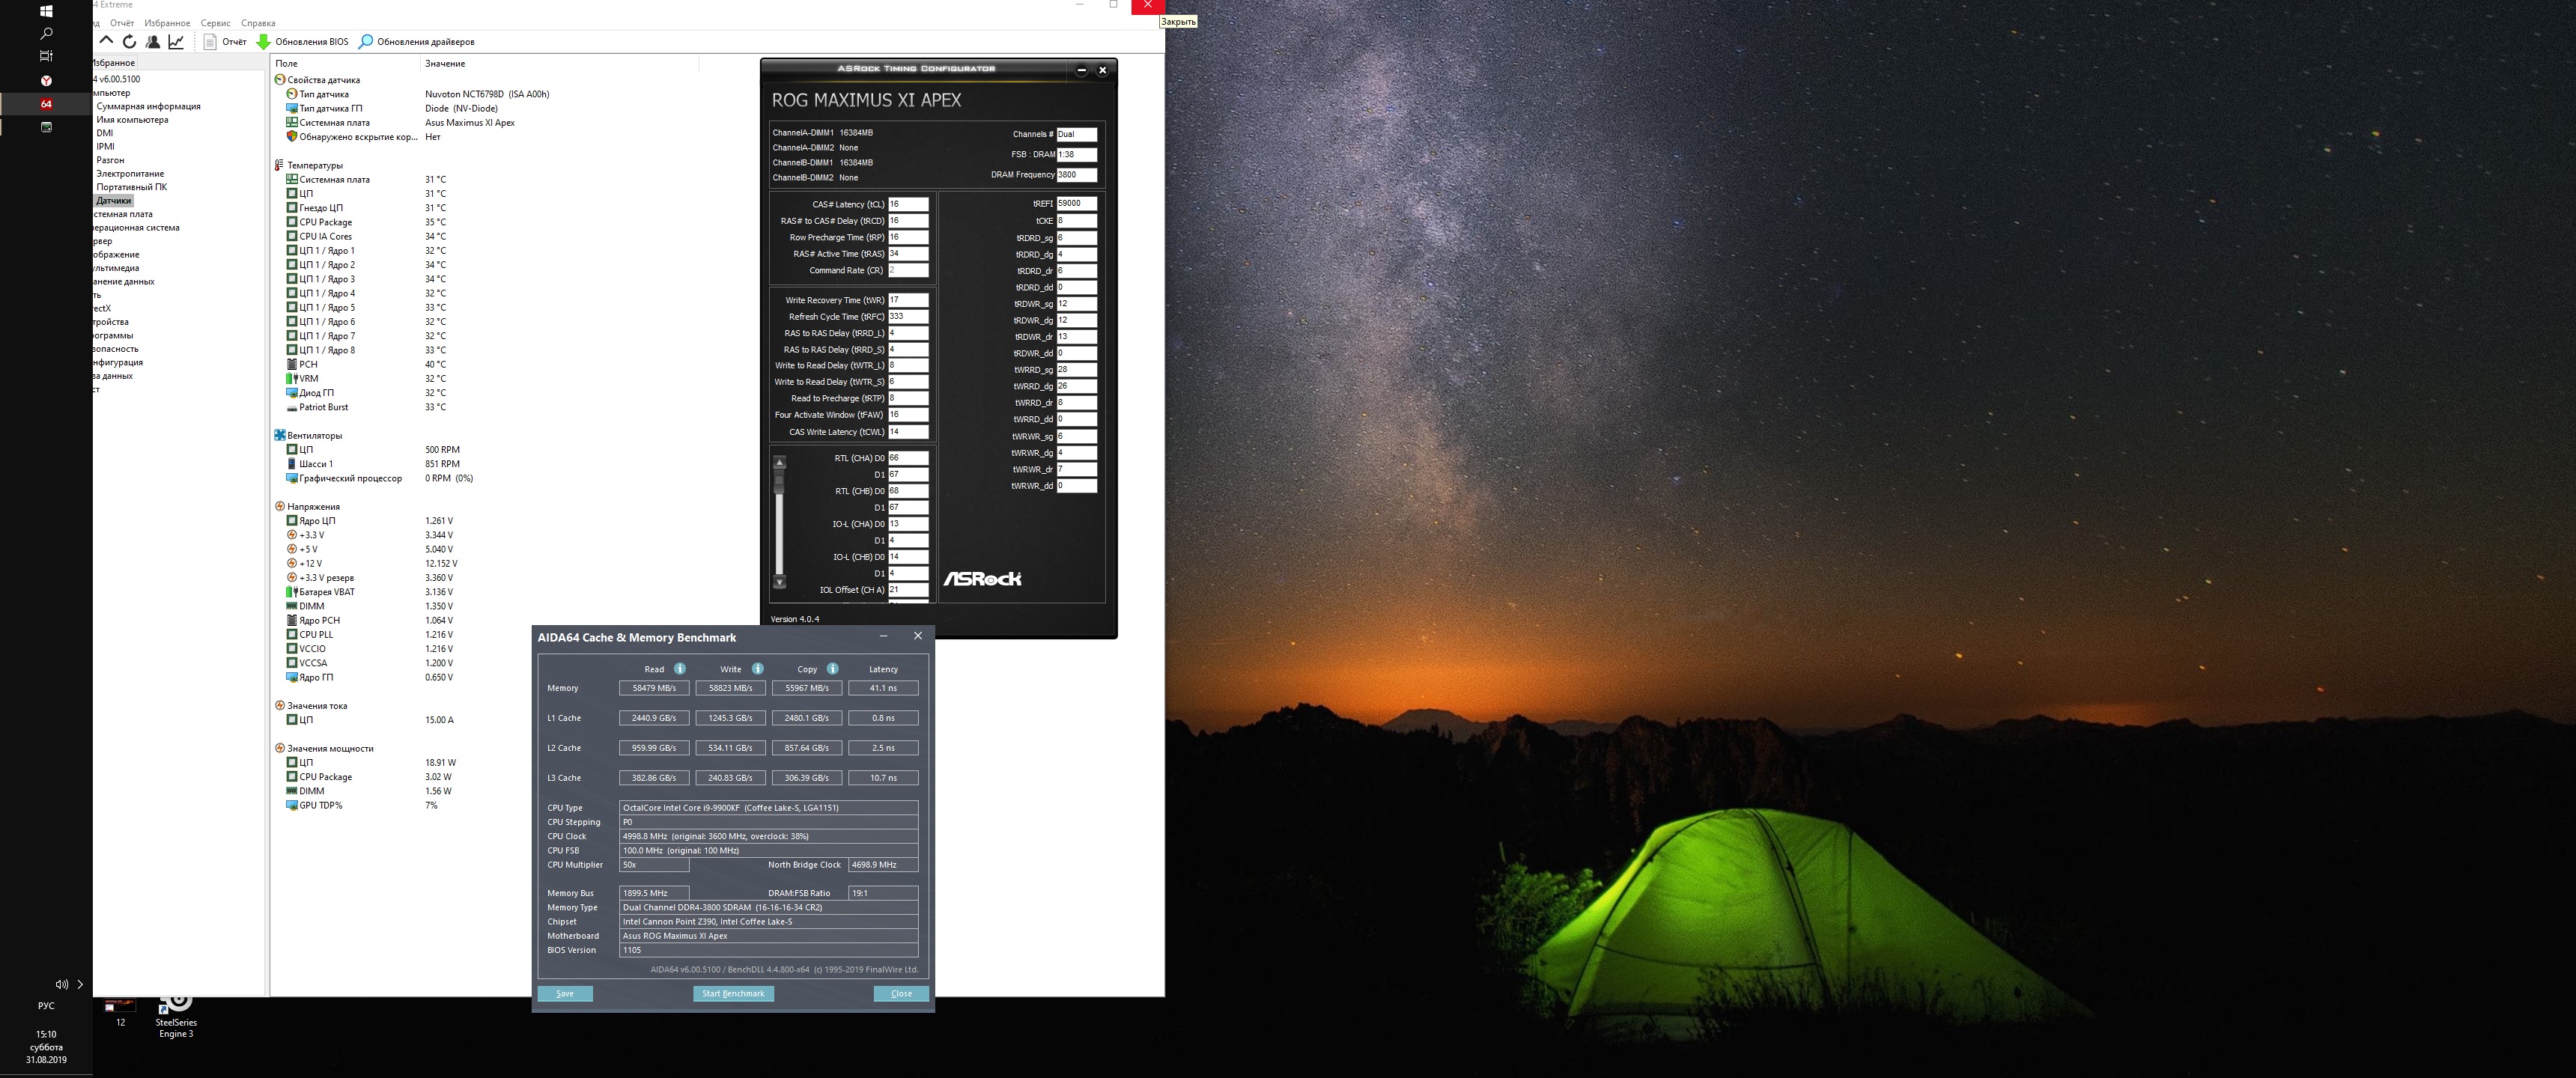Switch to the Избранное tab in the left panel
2576x1078 pixels.
pyautogui.click(x=114, y=63)
